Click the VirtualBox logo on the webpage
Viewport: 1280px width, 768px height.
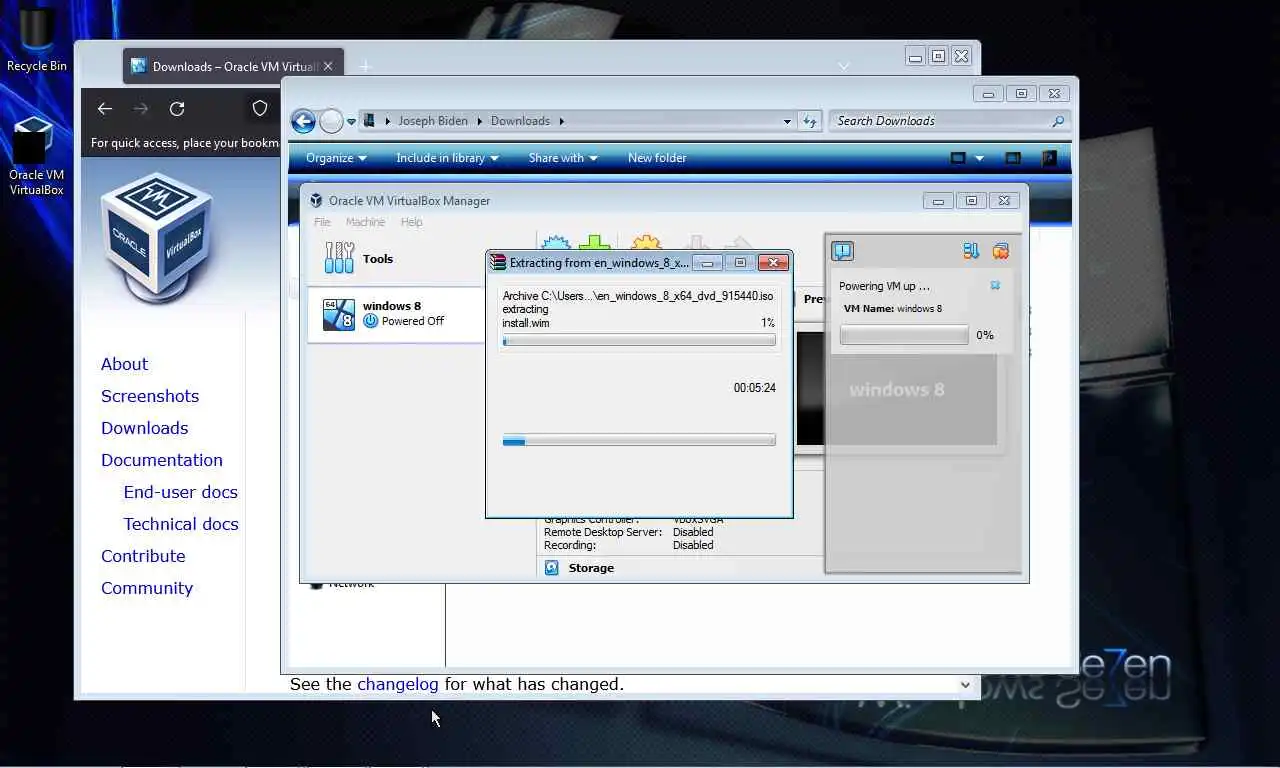click(156, 237)
